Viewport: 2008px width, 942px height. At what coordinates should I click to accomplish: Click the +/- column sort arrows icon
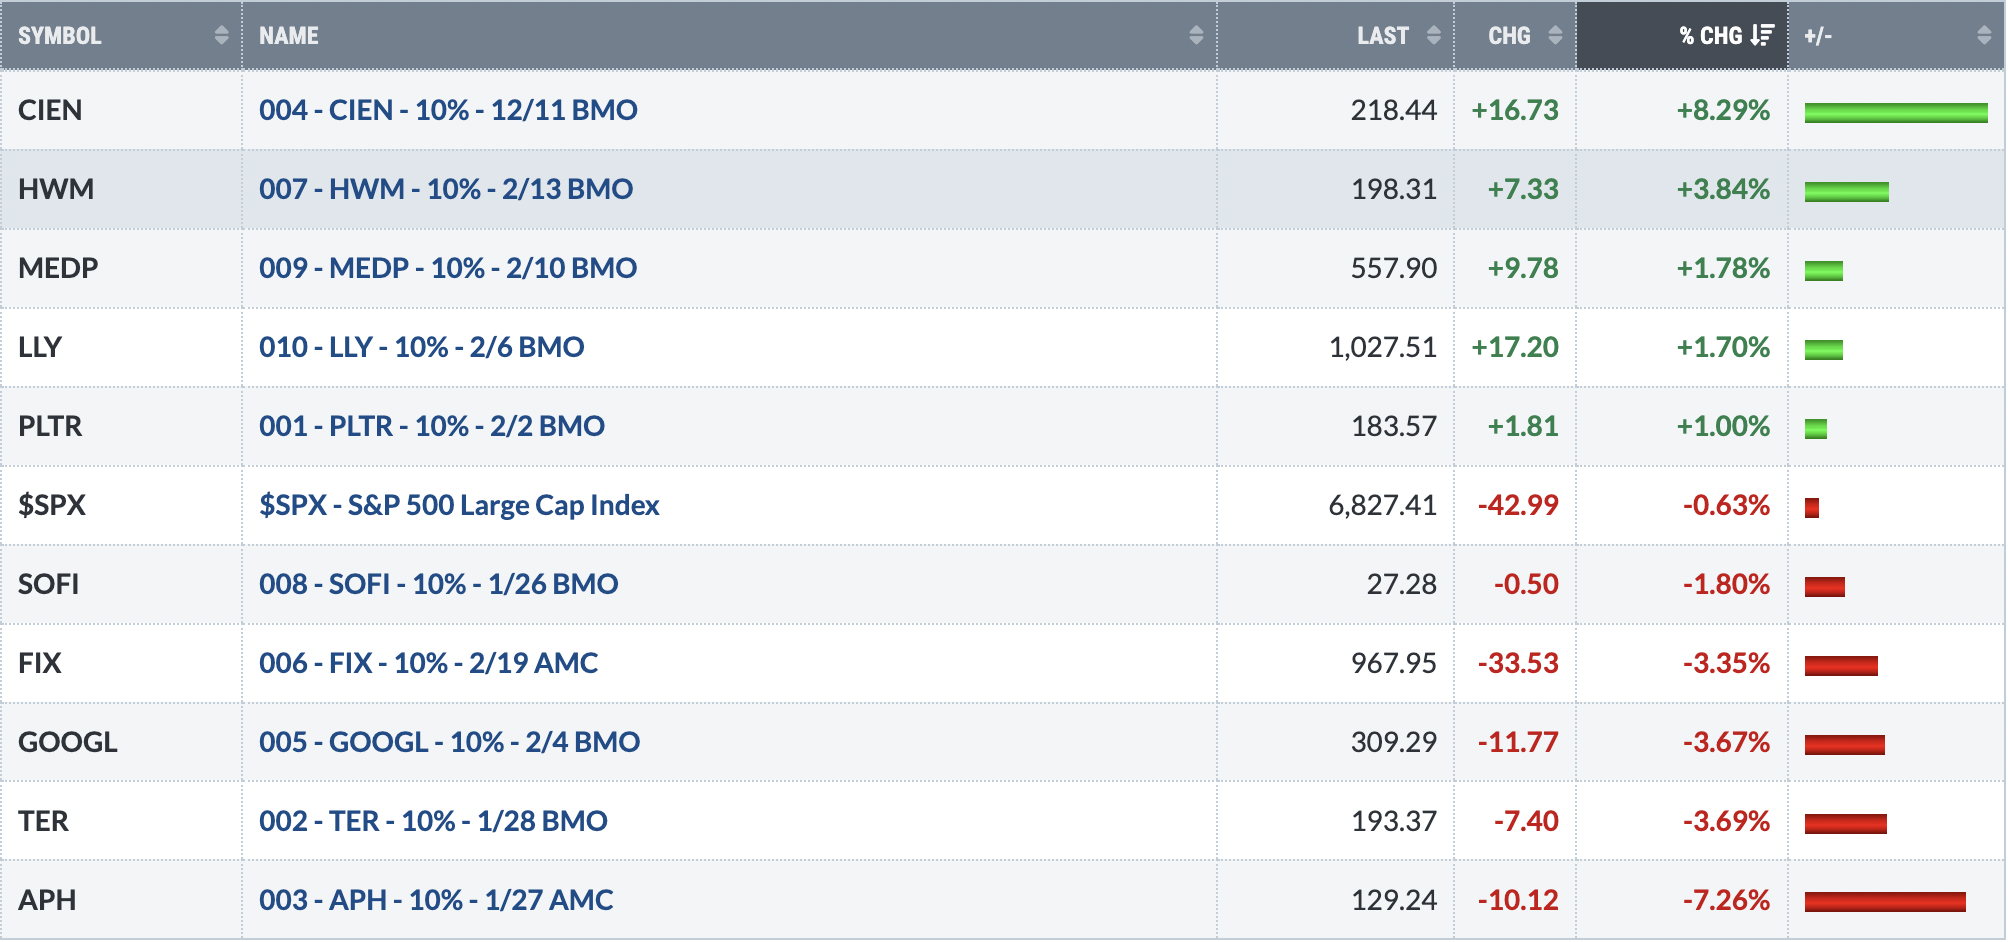pos(1984,36)
